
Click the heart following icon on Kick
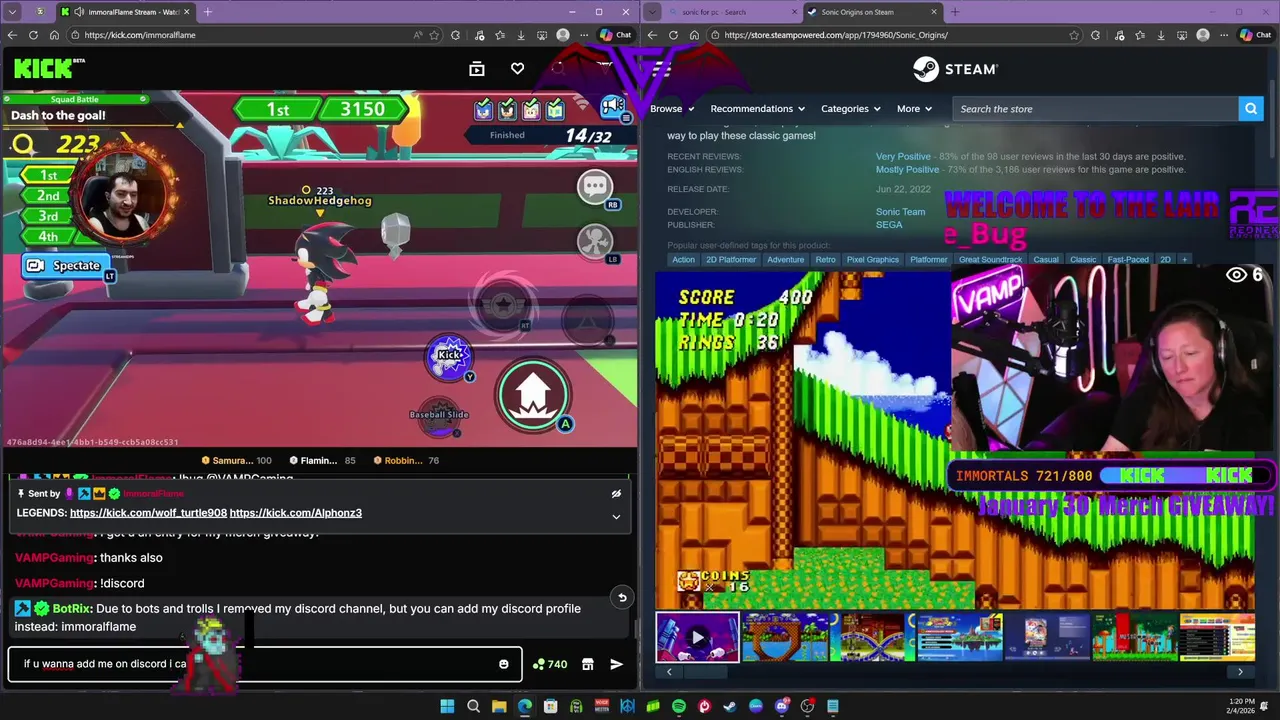(517, 68)
